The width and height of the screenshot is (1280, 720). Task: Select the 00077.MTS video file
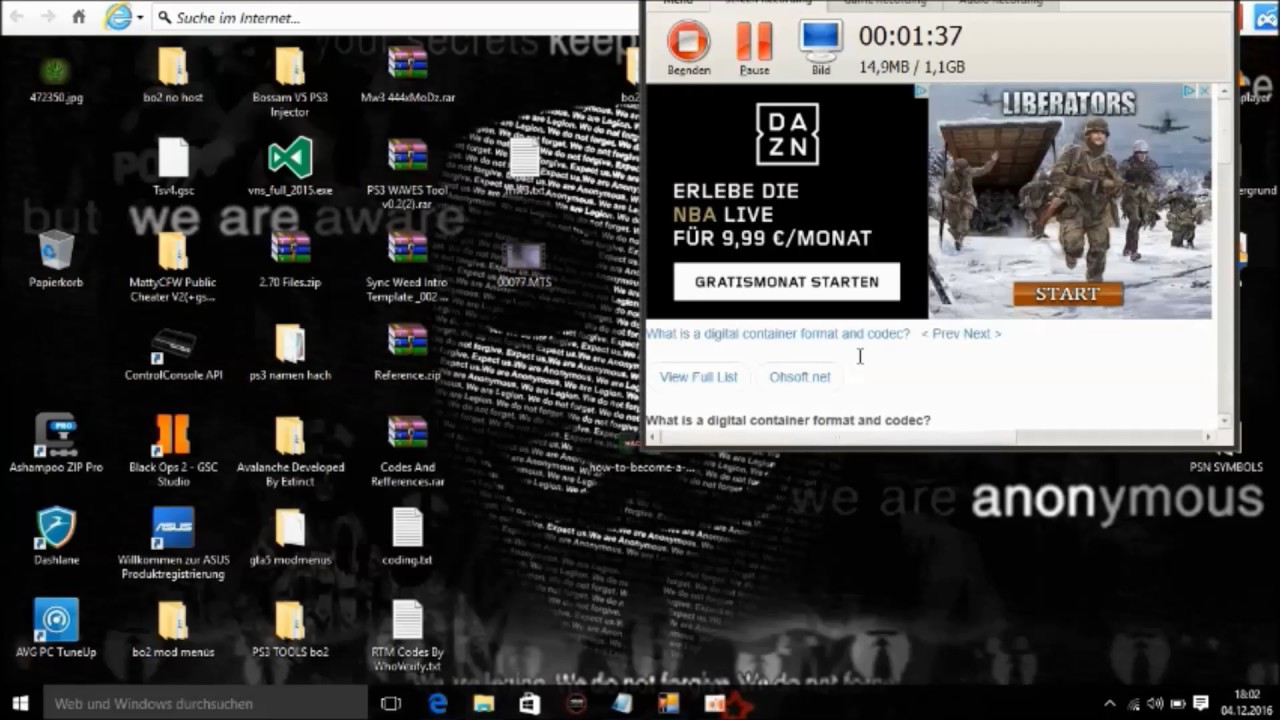(x=525, y=265)
